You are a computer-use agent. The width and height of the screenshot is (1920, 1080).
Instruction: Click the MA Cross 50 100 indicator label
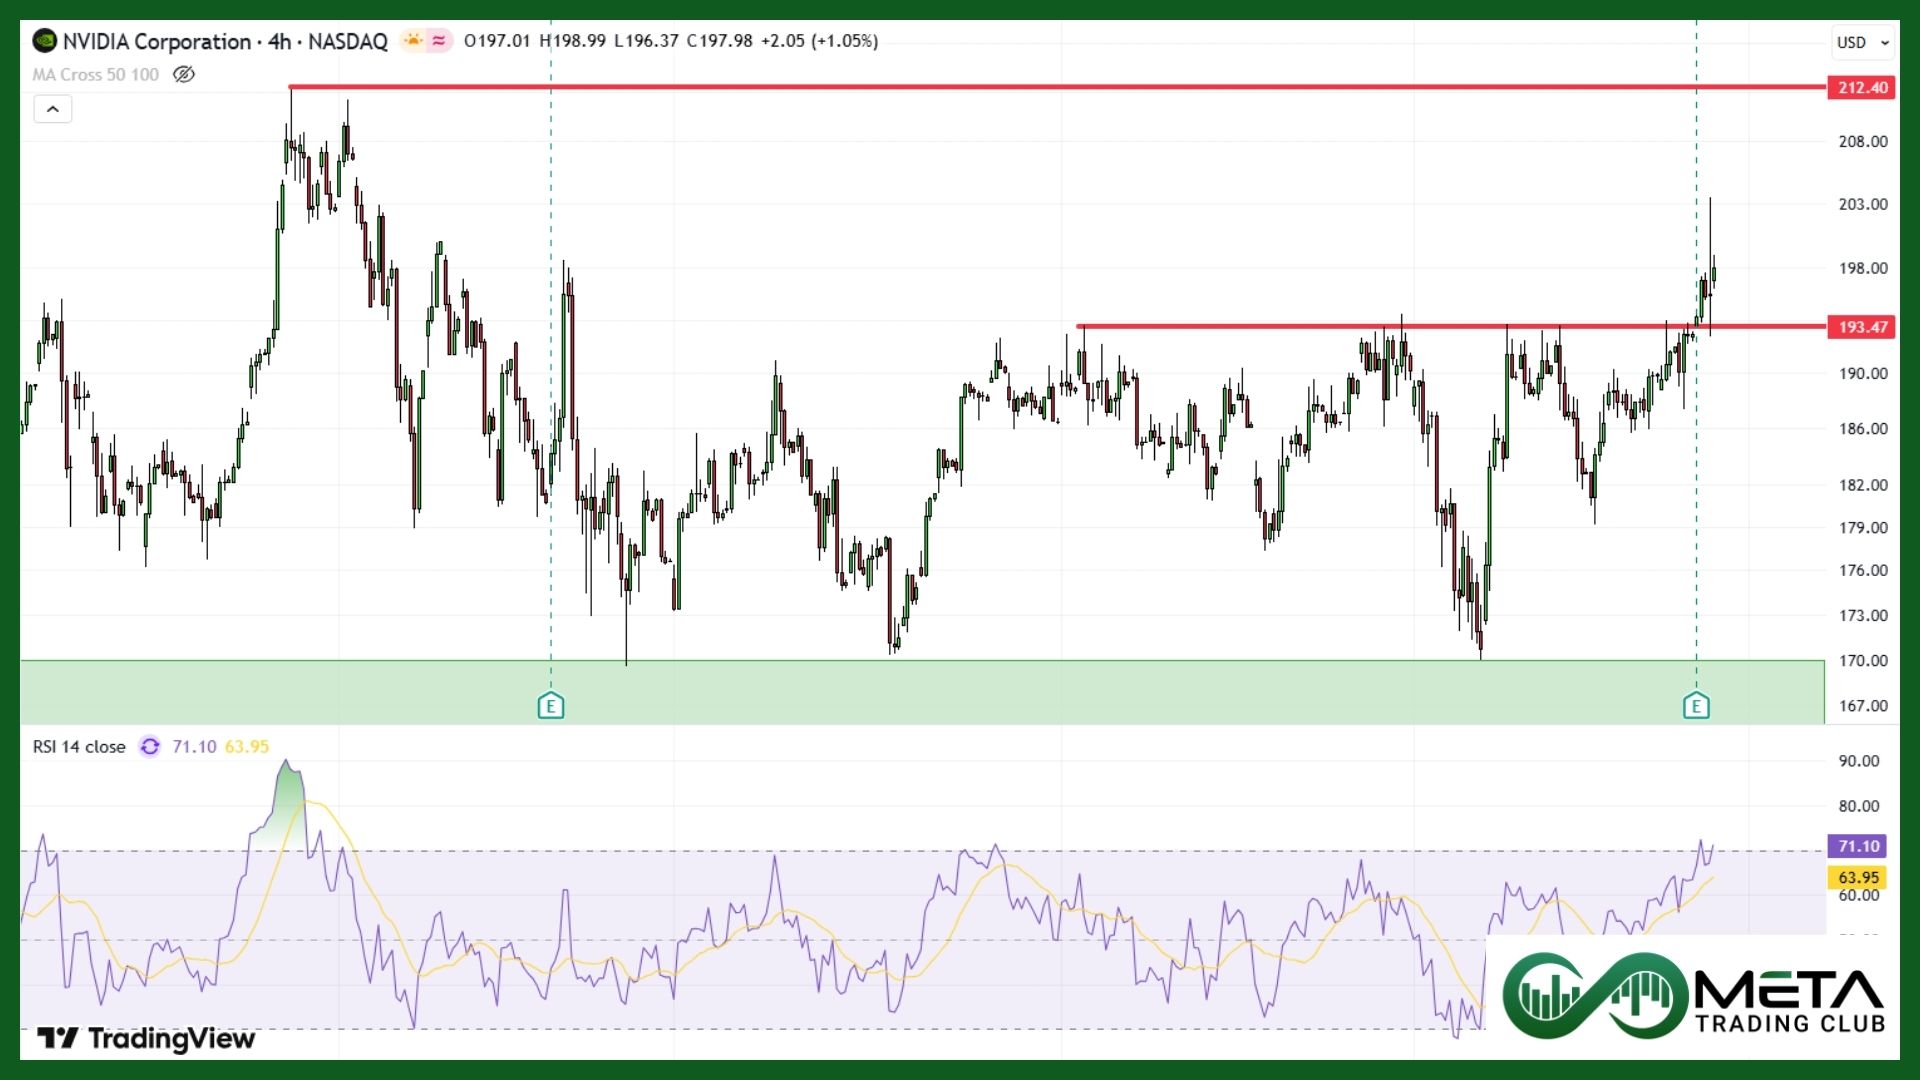pos(95,74)
